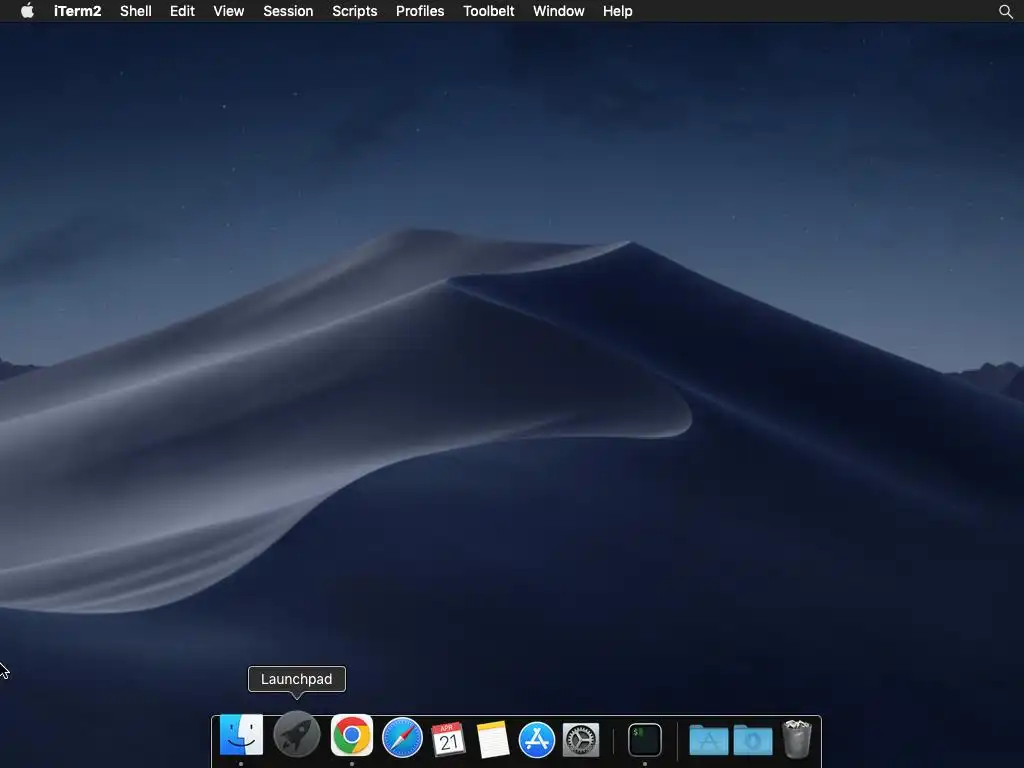Open the Notes app in Dock

click(492, 739)
